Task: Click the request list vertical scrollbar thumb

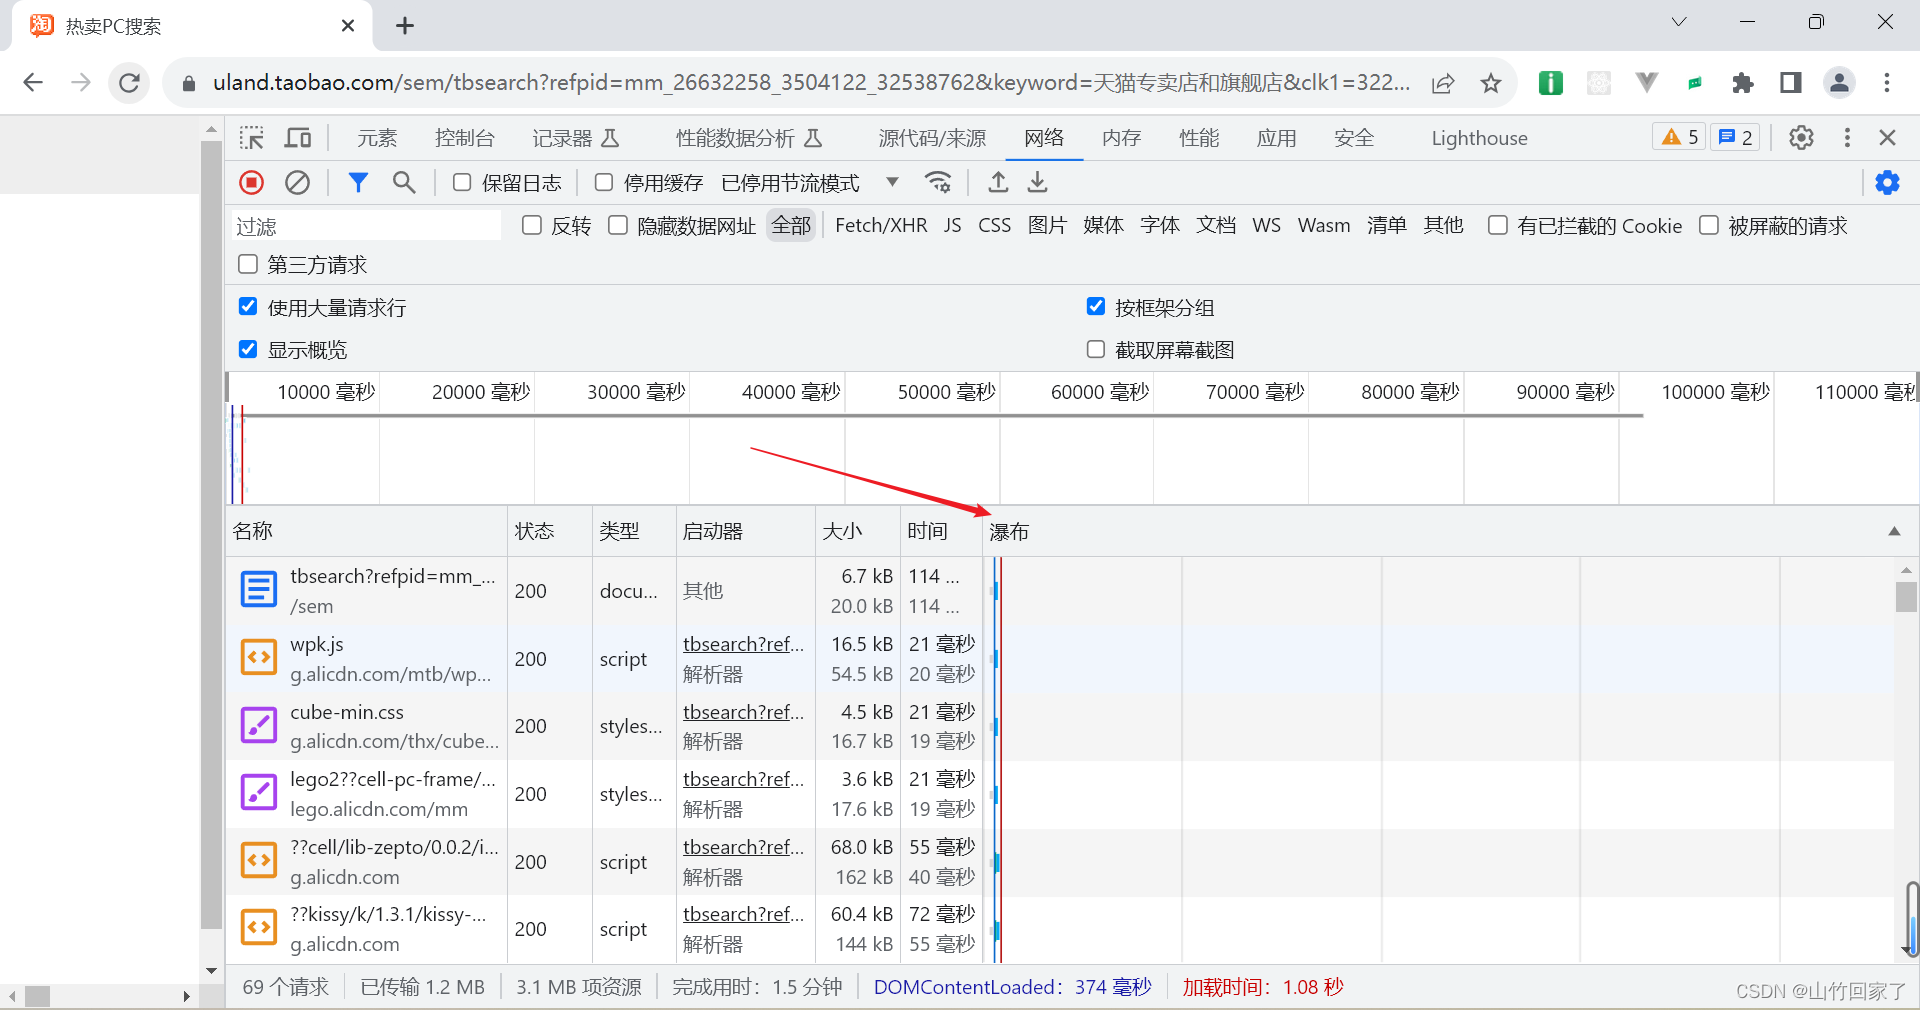Action: (1906, 595)
